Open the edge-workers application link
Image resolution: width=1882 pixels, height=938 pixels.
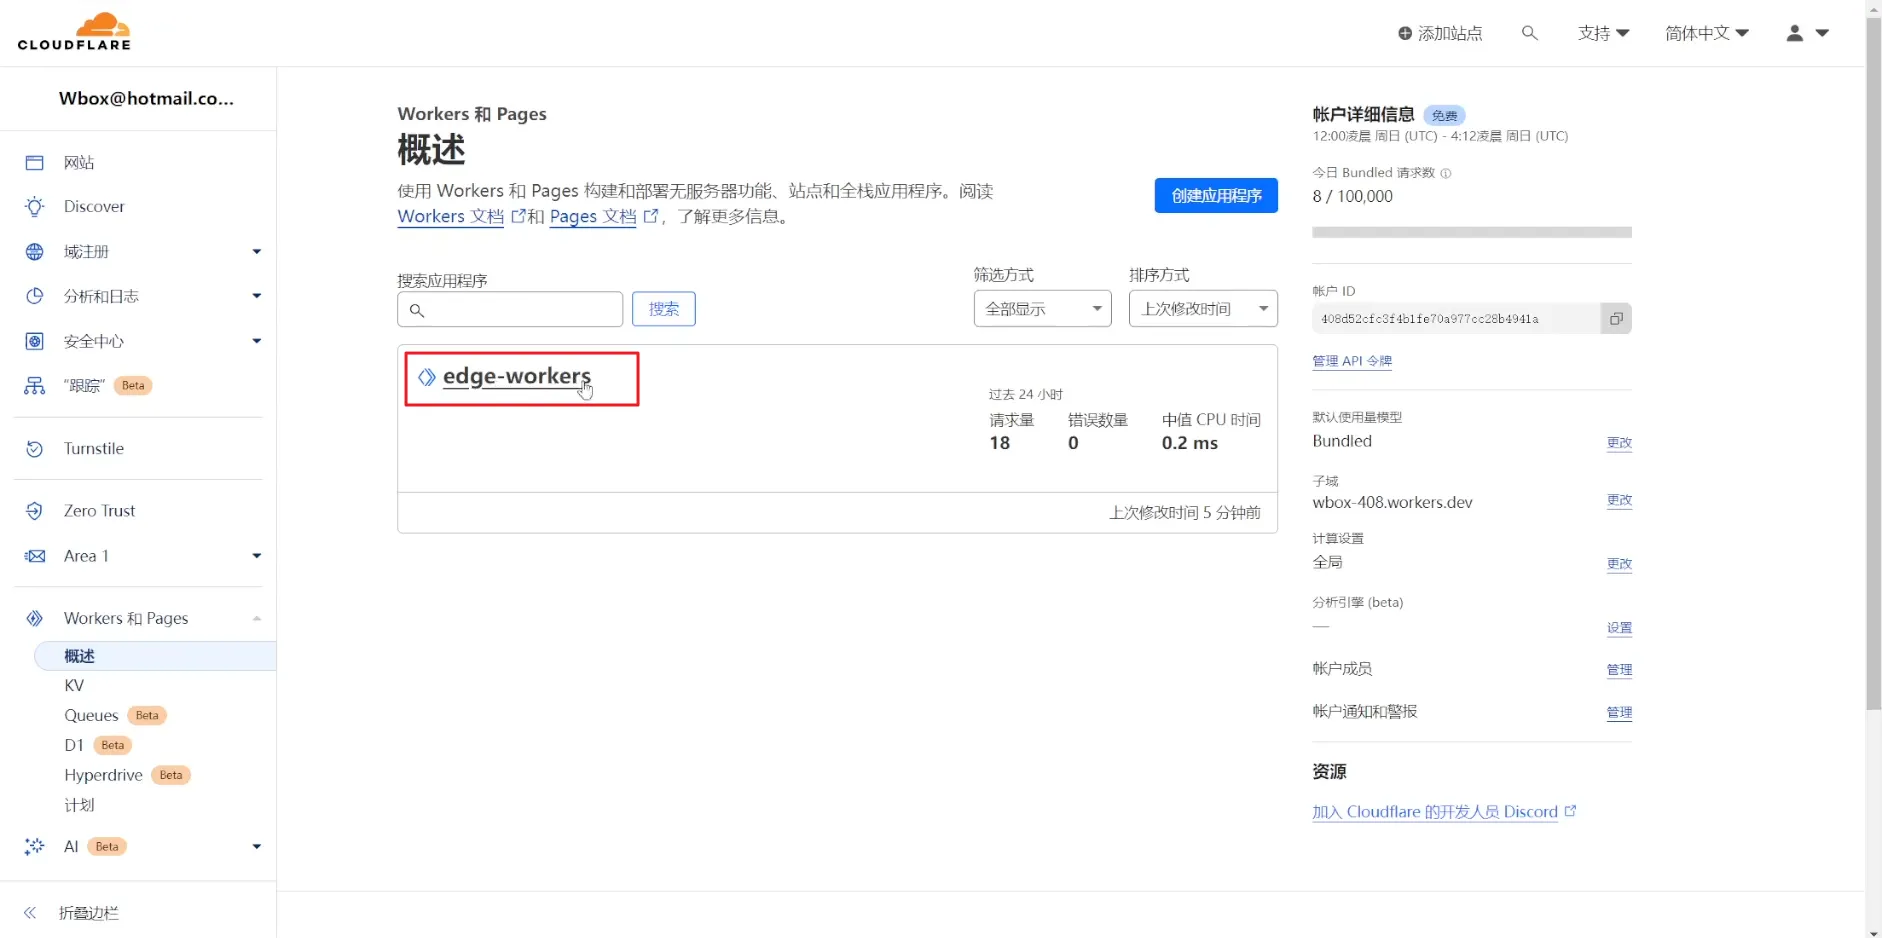click(517, 377)
